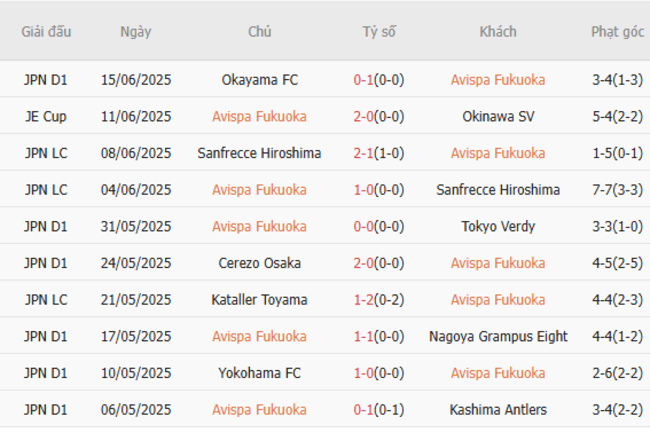Click the JE Cup league label
Screen dimensions: 650x433
[x=46, y=117]
